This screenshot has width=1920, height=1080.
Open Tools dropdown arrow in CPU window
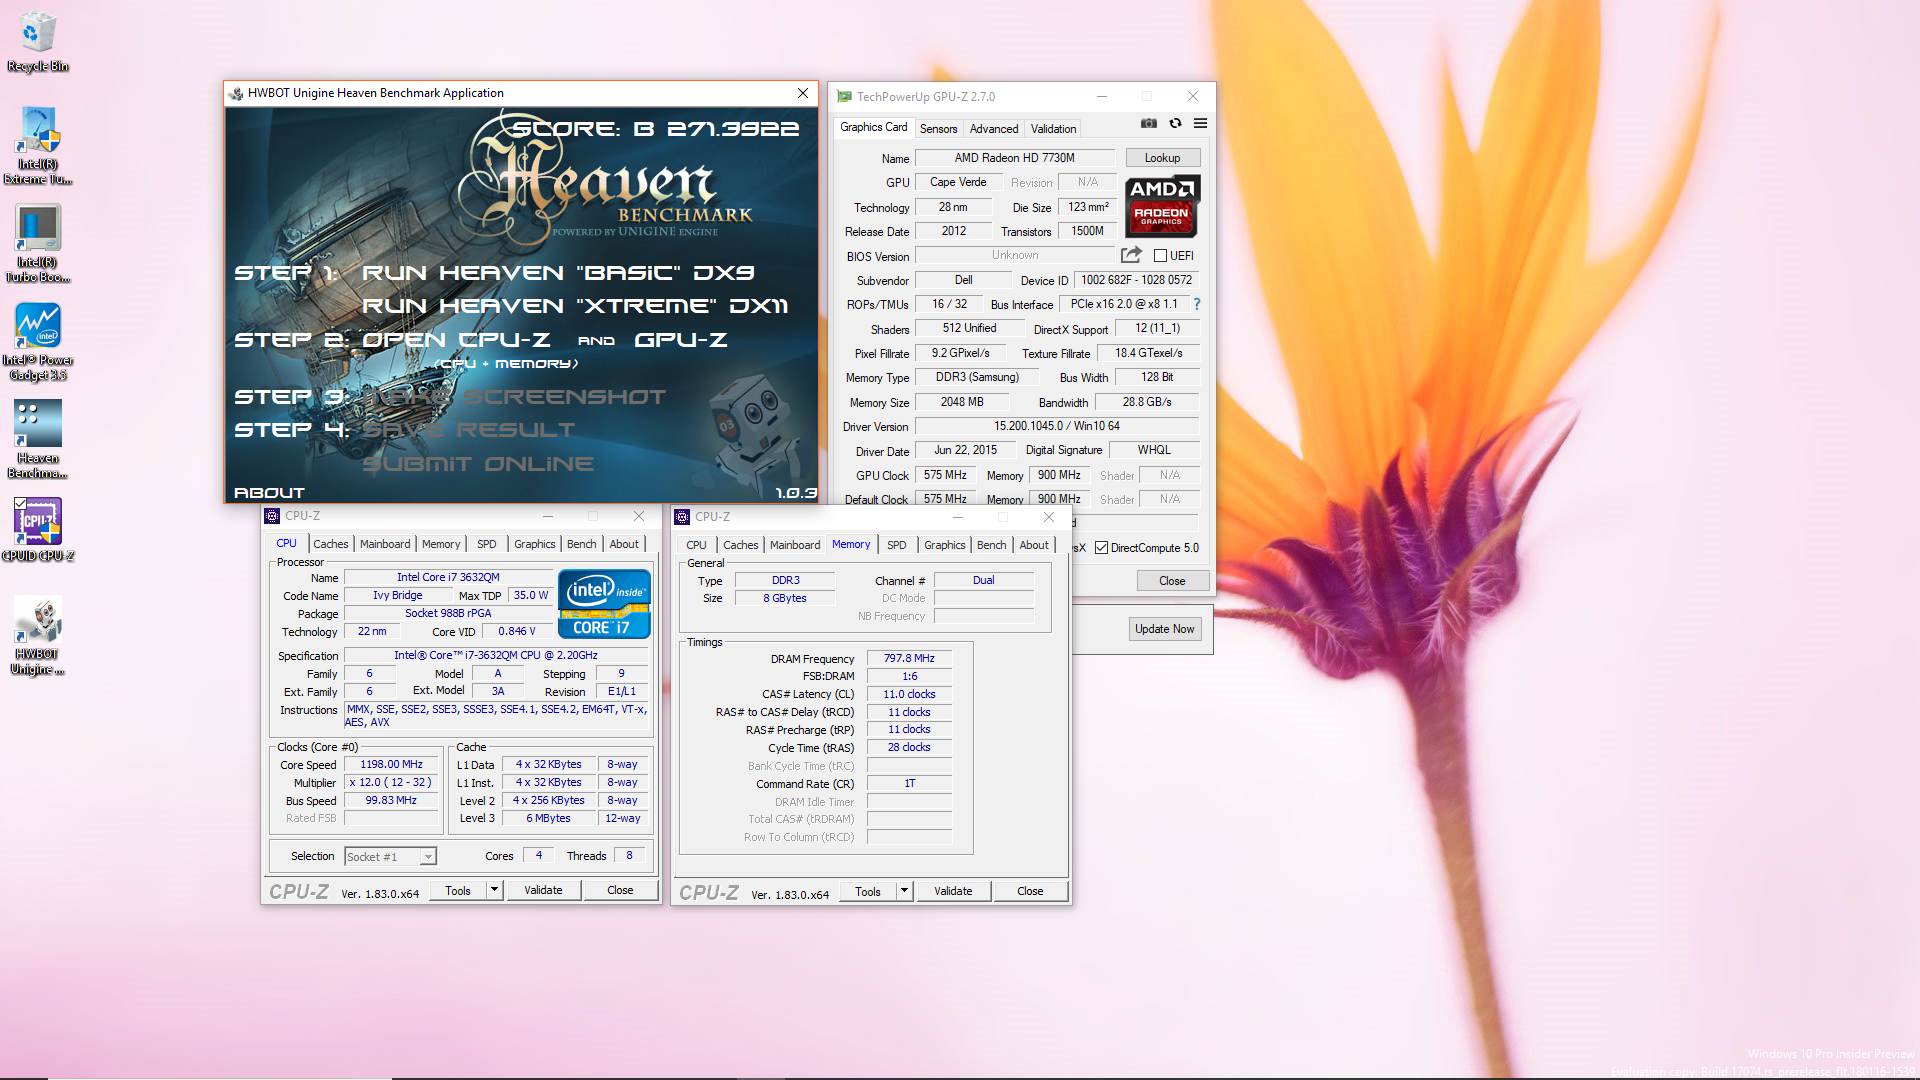pos(494,890)
